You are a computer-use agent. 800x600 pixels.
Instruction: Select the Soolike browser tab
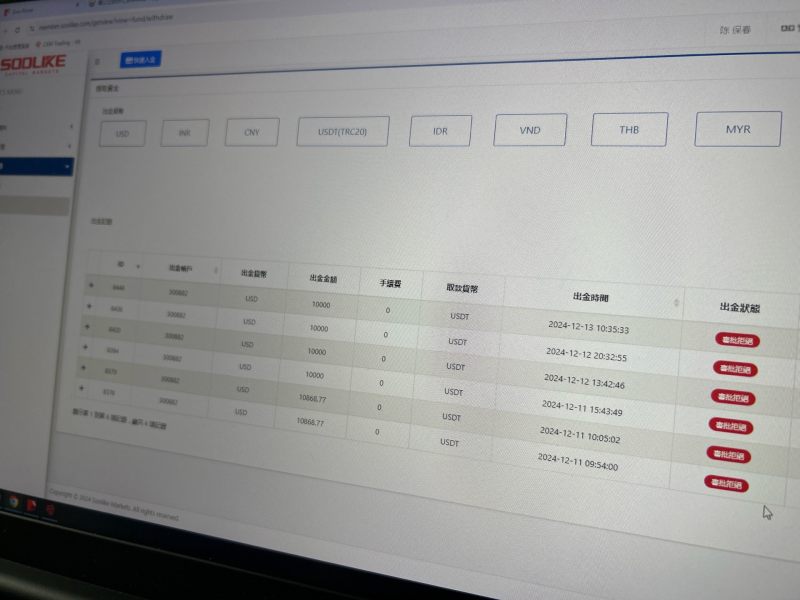(x=20, y=11)
